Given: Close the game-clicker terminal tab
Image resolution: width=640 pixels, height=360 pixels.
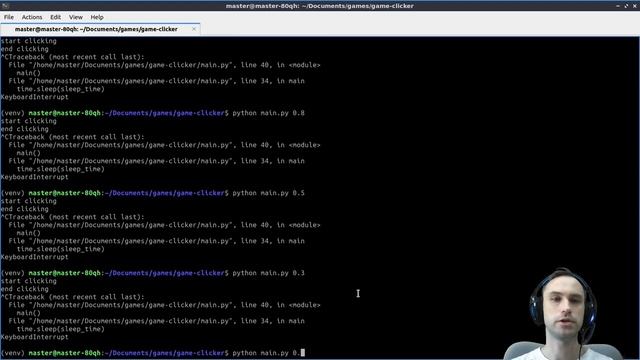Looking at the screenshot, I should tap(194, 29).
